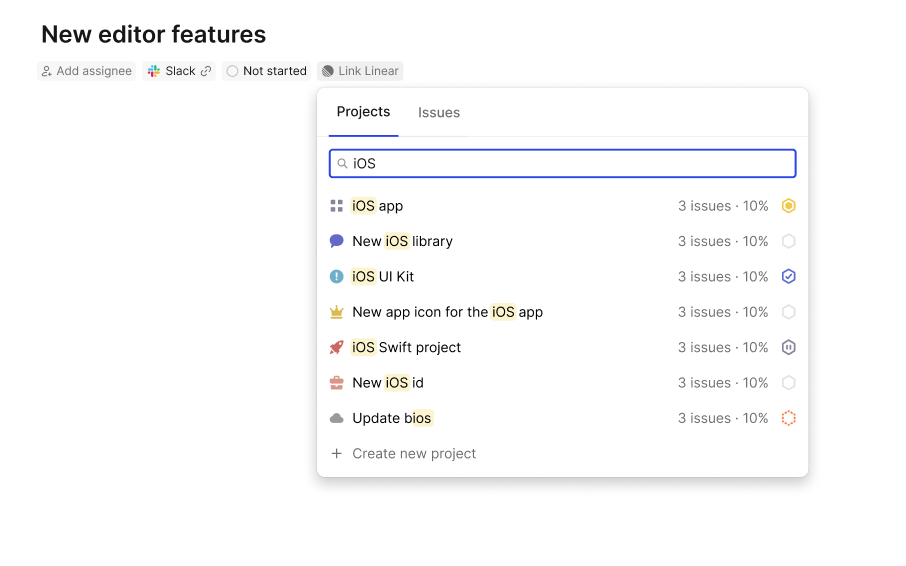
Task: Click the cloud icon beside Update bios
Action: [x=336, y=418]
